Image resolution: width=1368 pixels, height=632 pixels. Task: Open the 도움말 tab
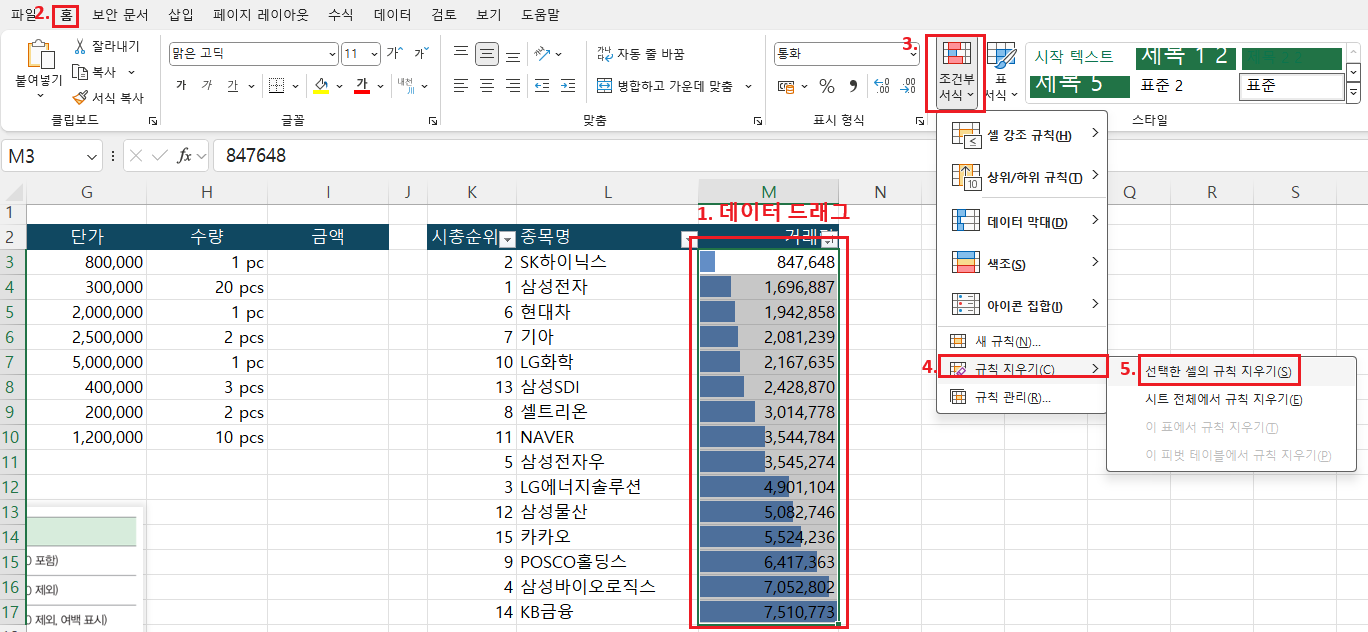[540, 15]
